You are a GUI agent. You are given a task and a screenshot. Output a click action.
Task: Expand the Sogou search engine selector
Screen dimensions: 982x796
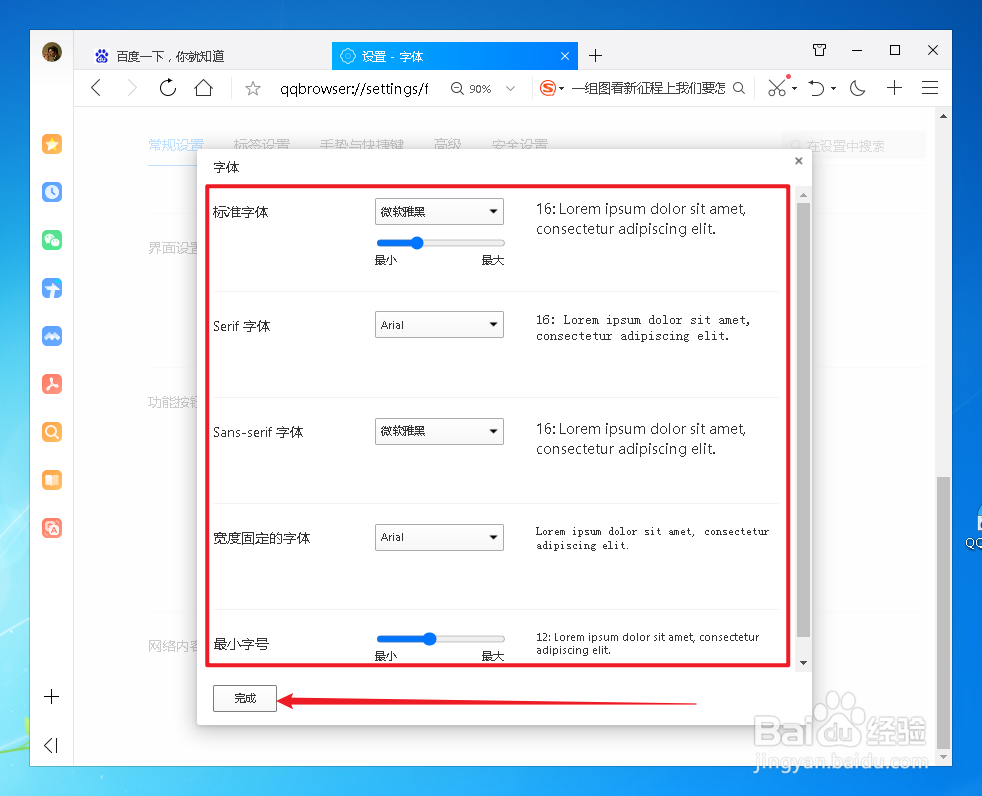(x=562, y=88)
